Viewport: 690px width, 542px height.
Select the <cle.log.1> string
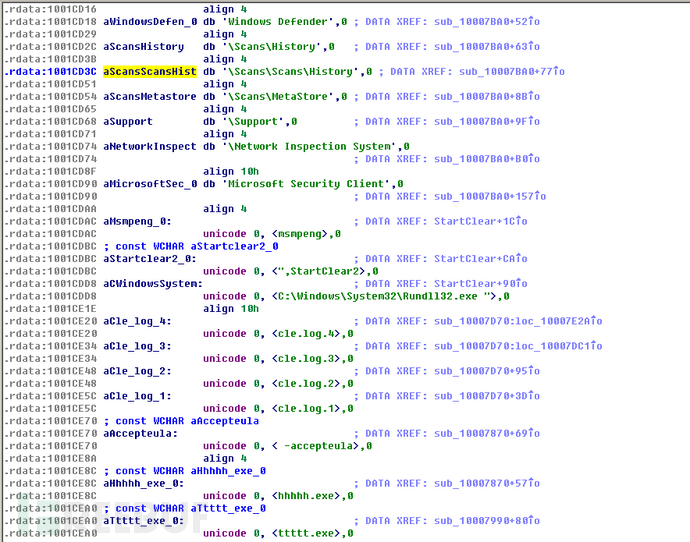coord(306,409)
